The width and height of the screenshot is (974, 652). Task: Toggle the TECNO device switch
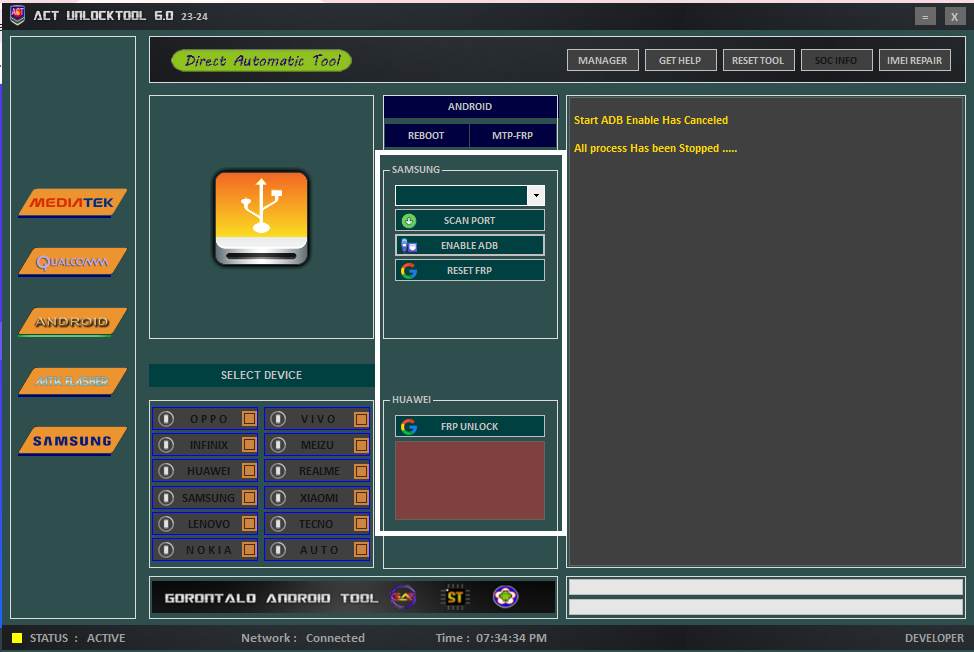pos(278,524)
